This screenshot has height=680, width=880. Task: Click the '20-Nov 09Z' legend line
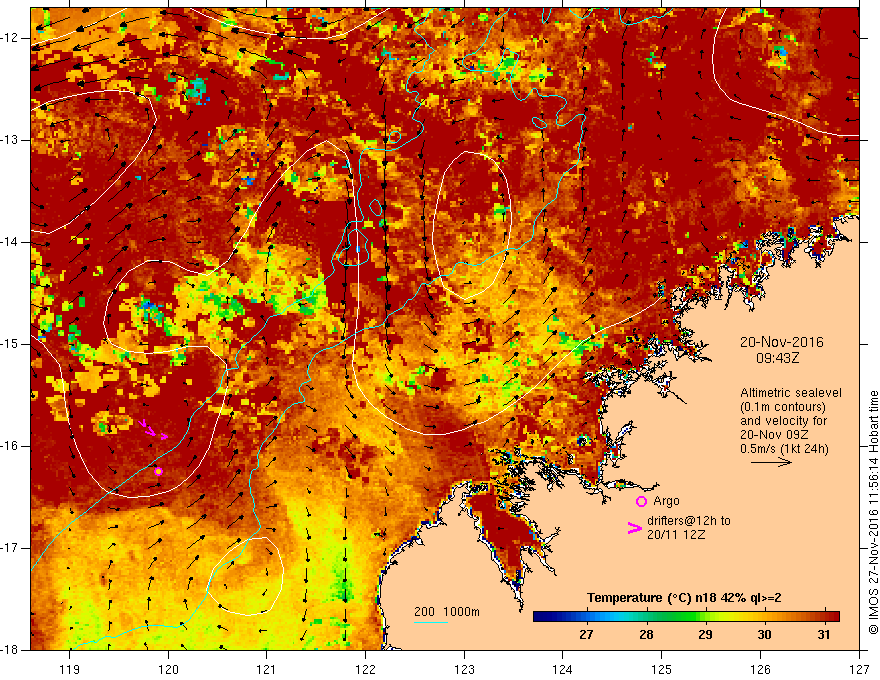pyautogui.click(x=771, y=435)
